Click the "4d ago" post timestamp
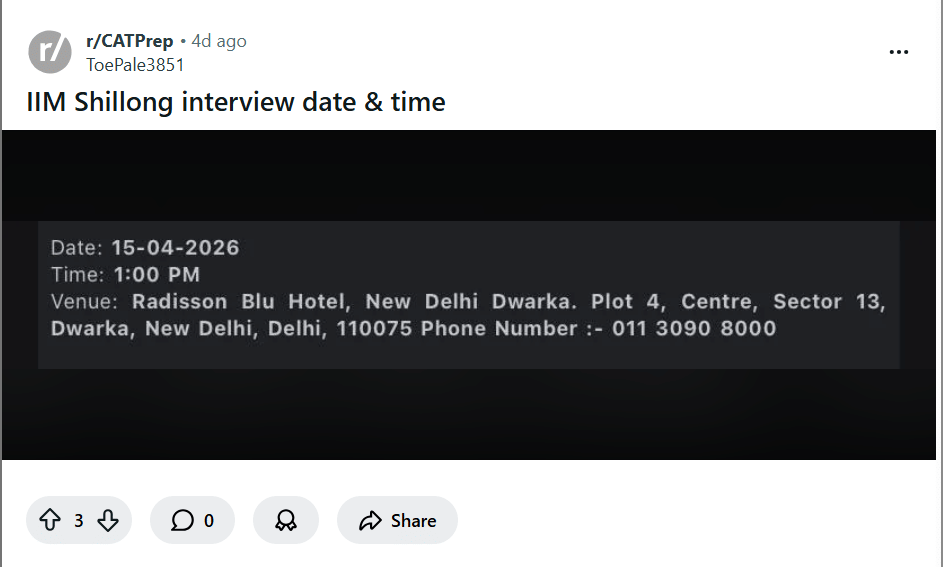This screenshot has width=943, height=567. (x=219, y=41)
